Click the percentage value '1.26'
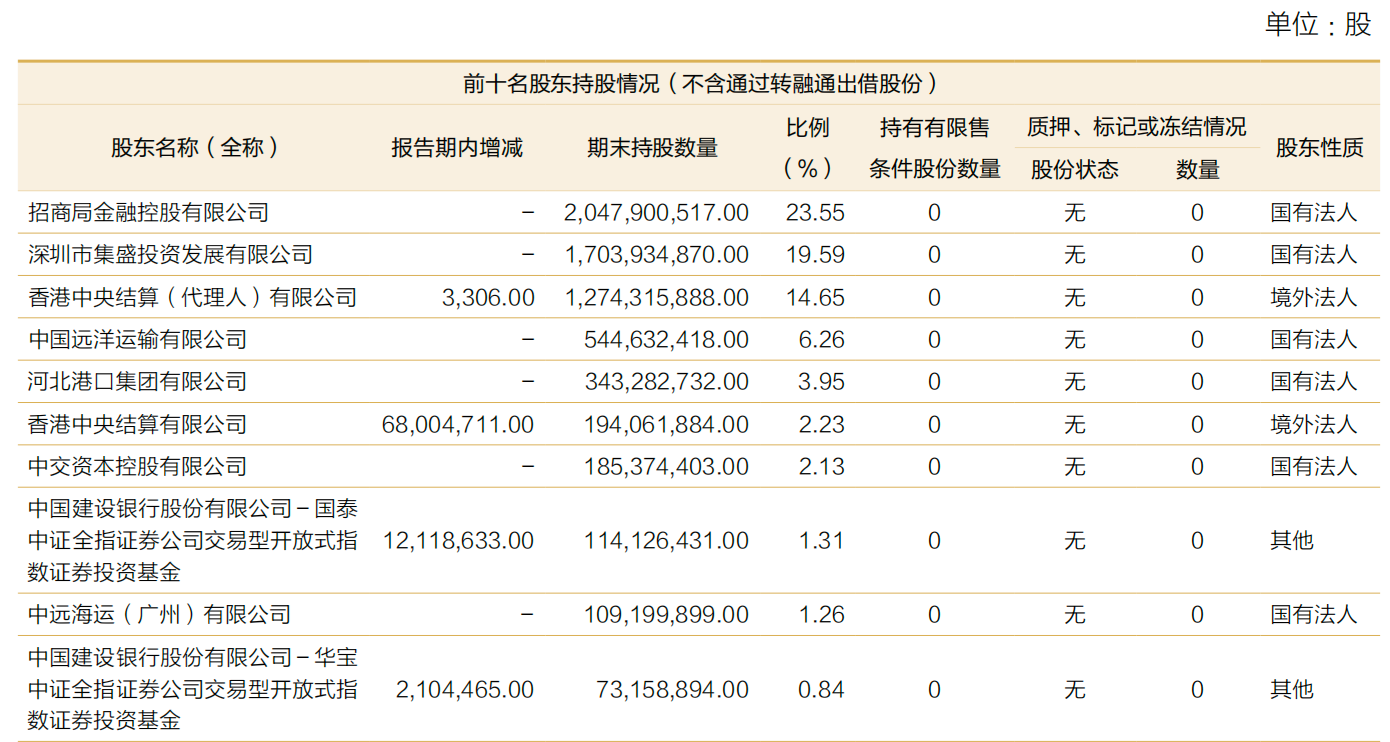The width and height of the screenshot is (1390, 742). coord(822,615)
